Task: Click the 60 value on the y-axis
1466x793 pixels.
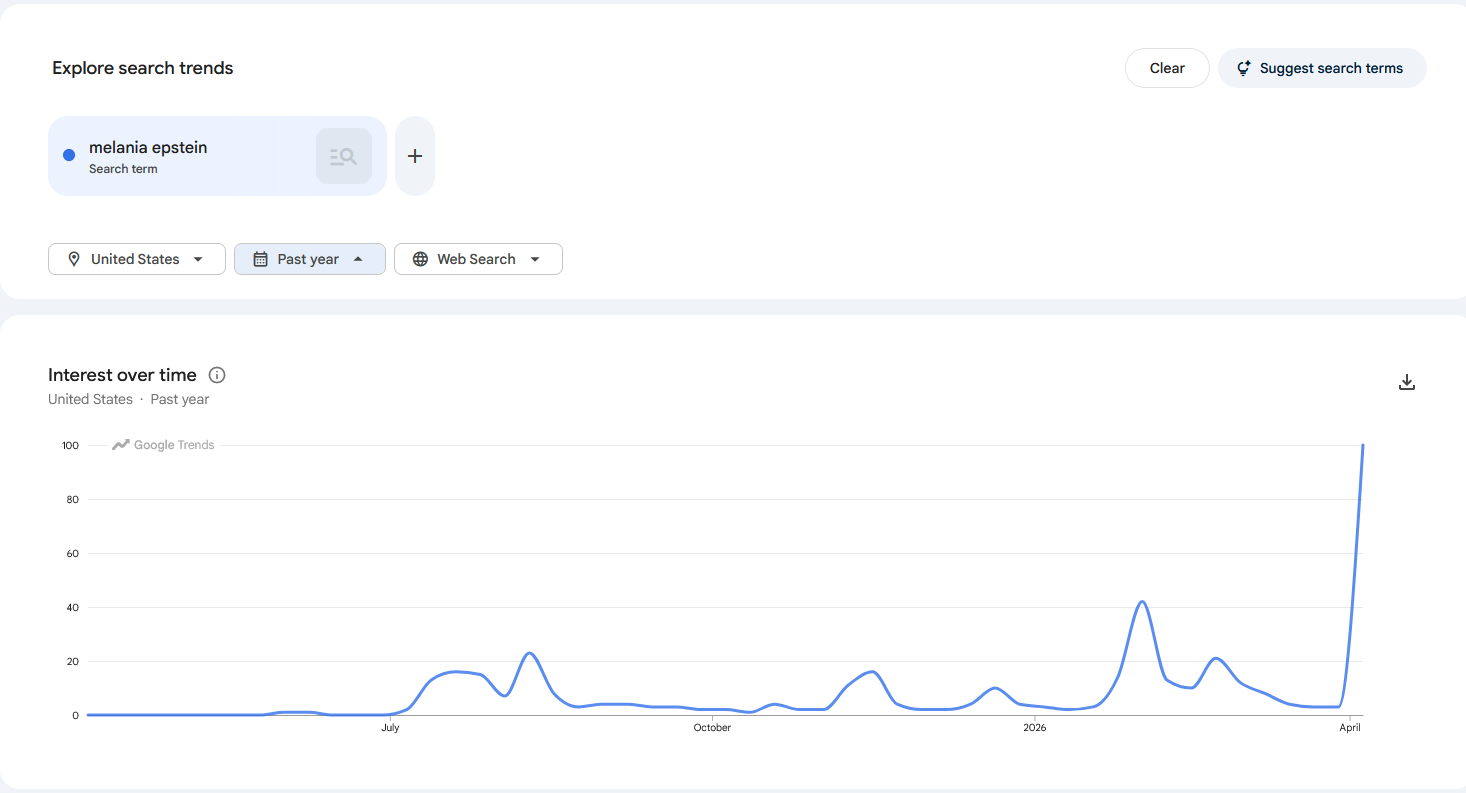Action: tap(73, 553)
